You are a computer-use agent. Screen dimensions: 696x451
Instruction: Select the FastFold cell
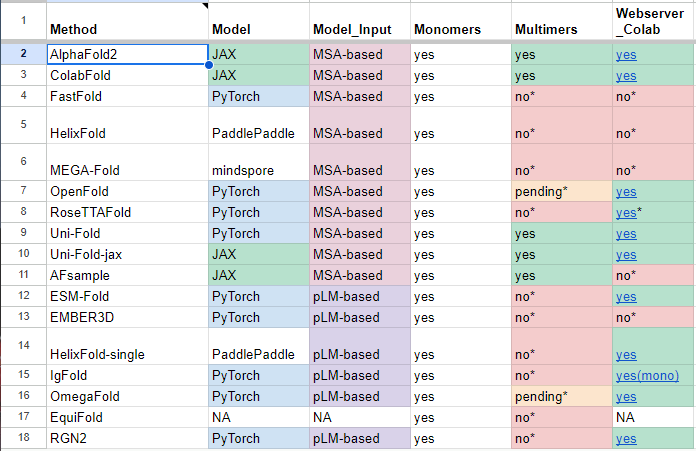pyautogui.click(x=127, y=96)
